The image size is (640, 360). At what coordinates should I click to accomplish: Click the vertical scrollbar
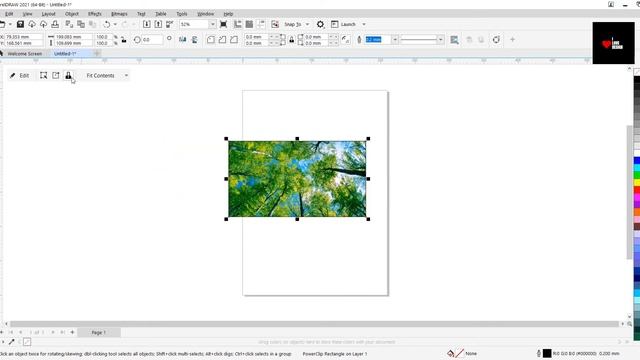(x=629, y=192)
